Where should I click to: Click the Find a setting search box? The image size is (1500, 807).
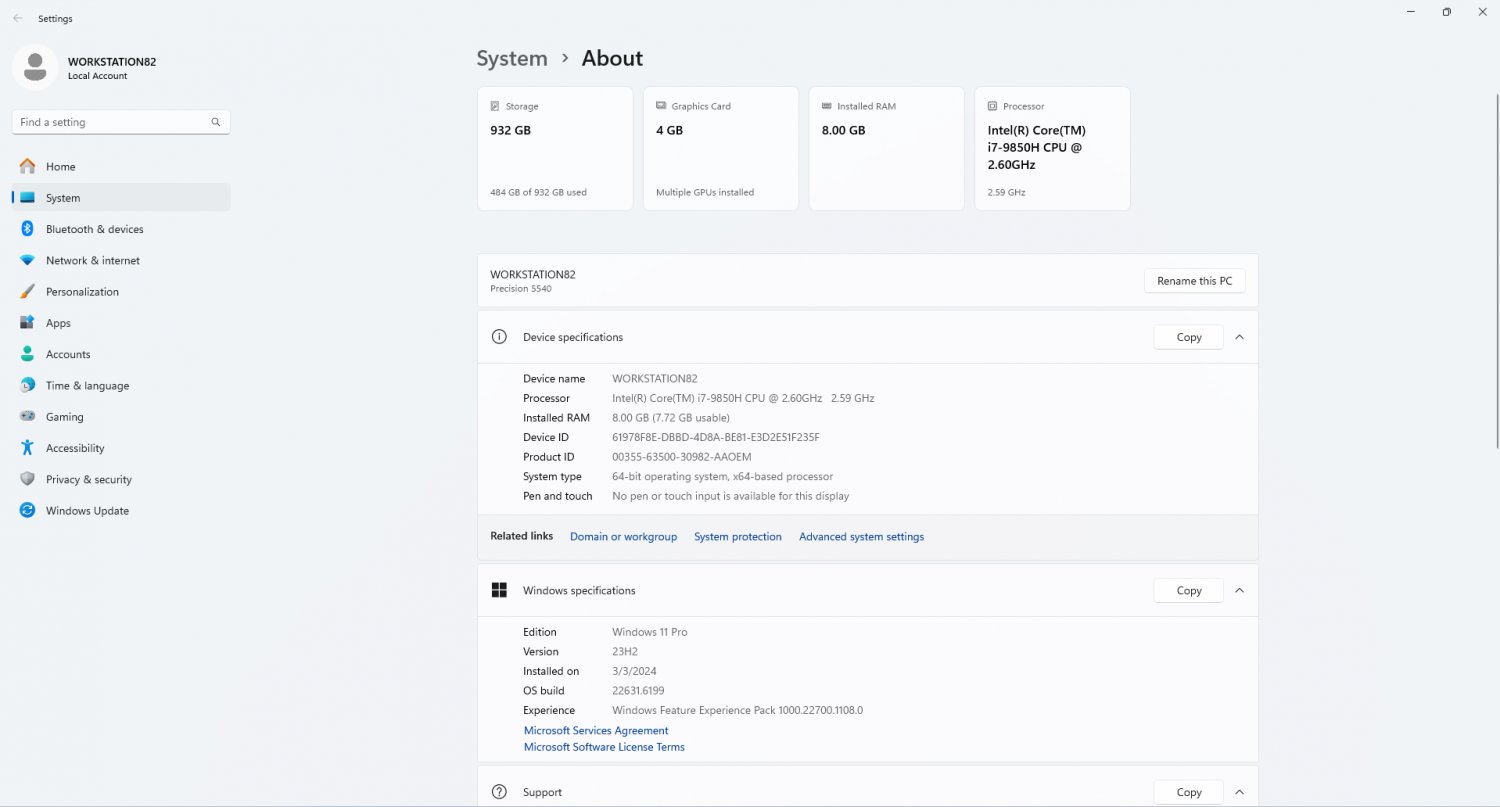point(121,122)
